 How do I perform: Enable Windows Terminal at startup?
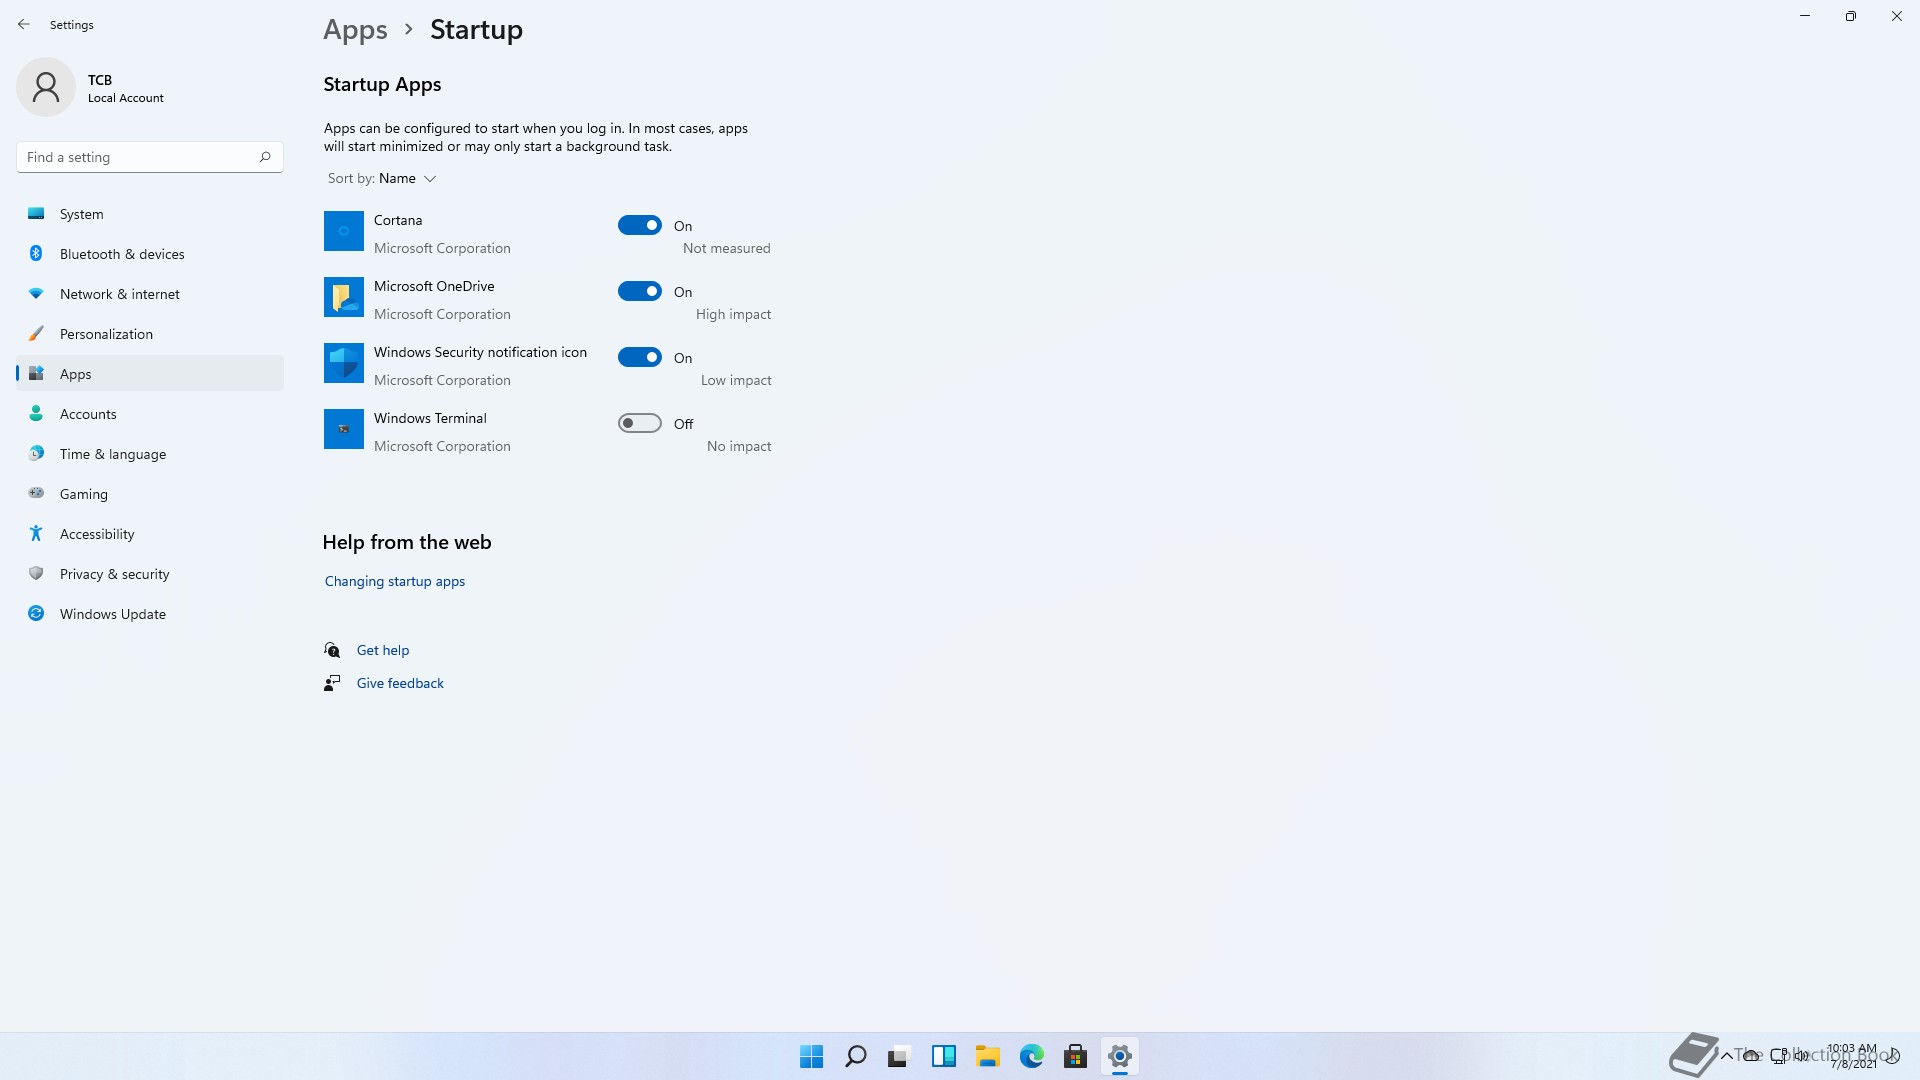[x=640, y=423]
